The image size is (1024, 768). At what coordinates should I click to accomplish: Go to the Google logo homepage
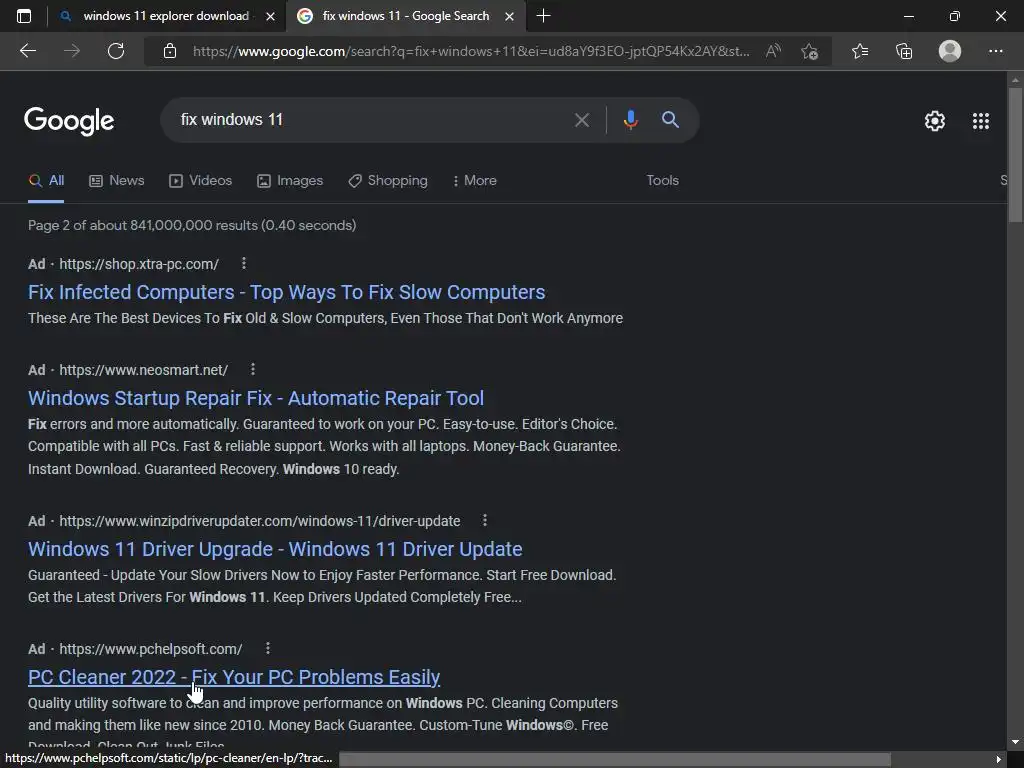pos(69,121)
